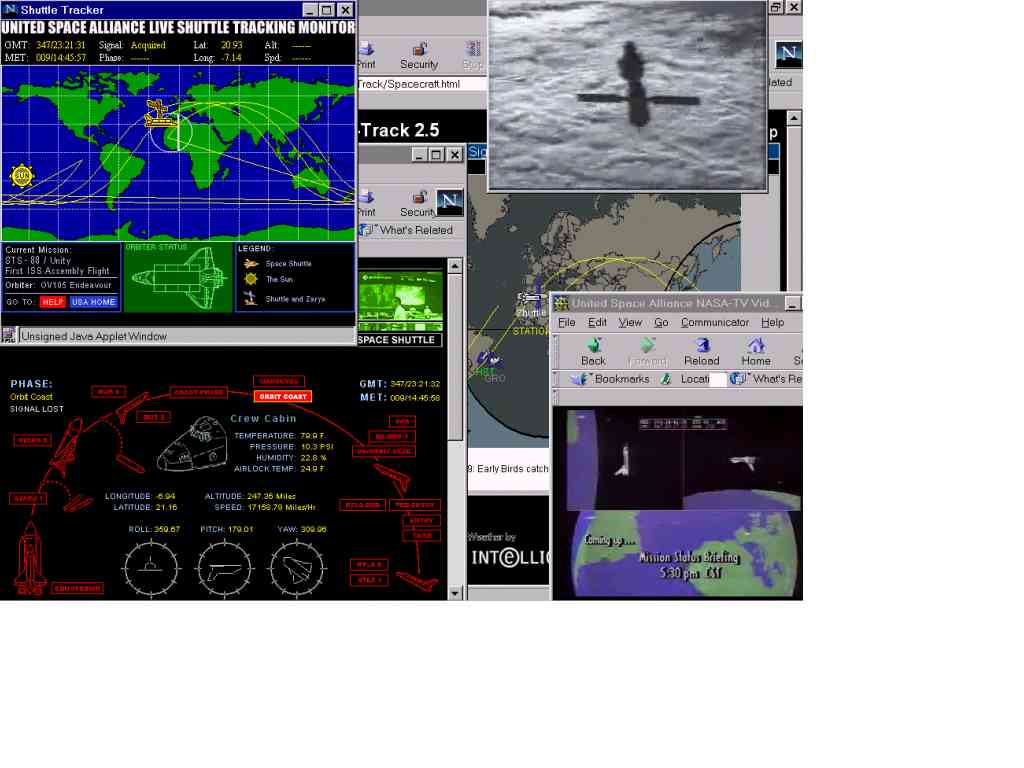1024x768 pixels.
Task: Click the Crew Cabin wireframe drawing
Action: [x=193, y=445]
